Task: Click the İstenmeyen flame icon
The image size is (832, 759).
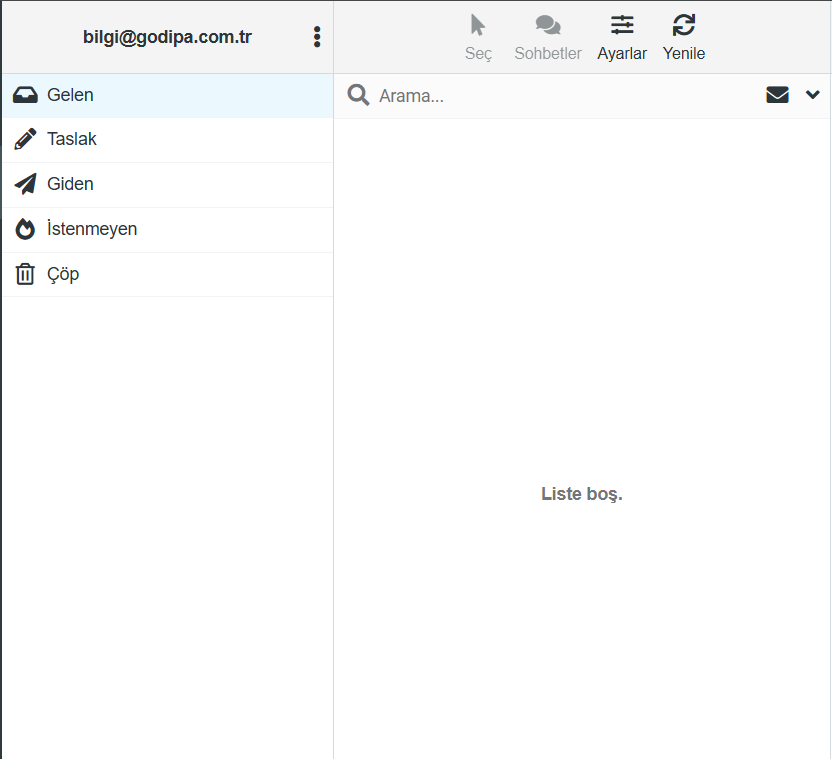Action: (x=25, y=229)
